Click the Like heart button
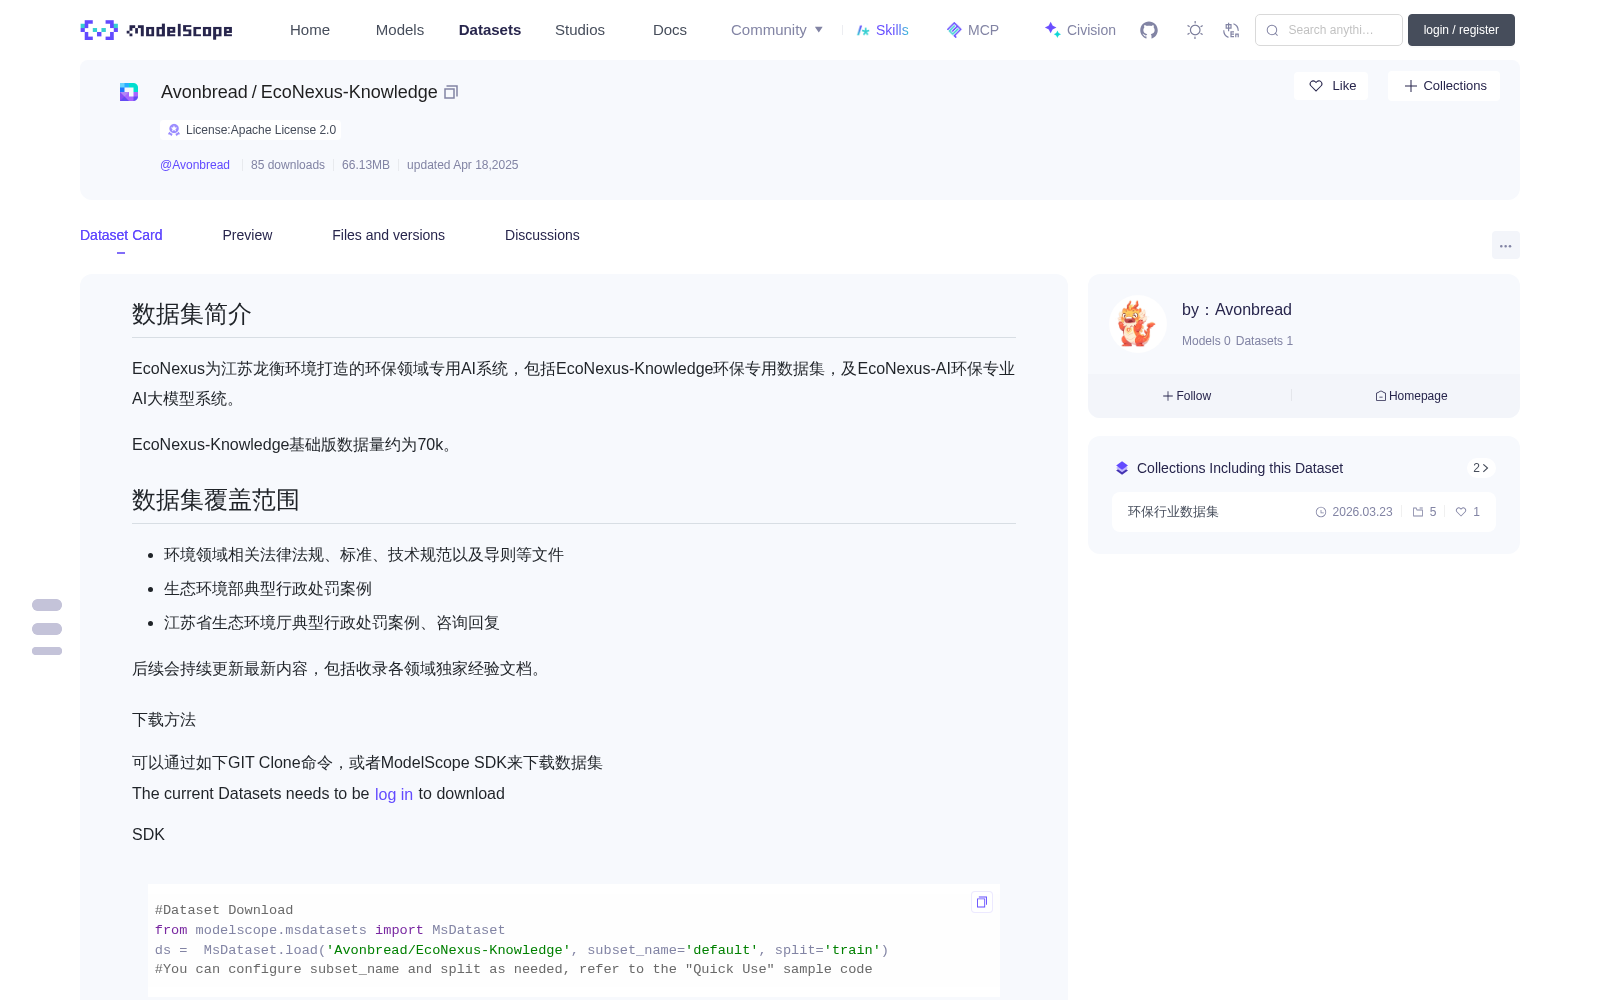1600x1000 pixels. tap(1331, 86)
